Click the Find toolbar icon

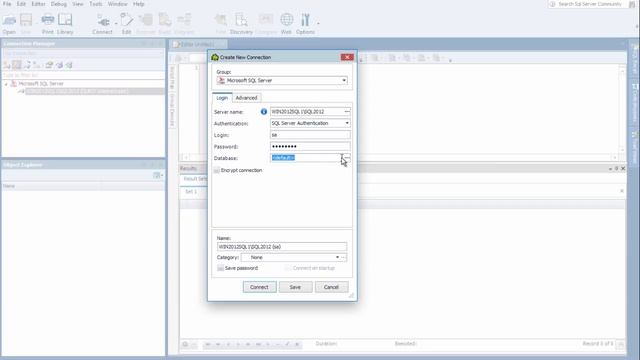pyautogui.click(x=221, y=20)
